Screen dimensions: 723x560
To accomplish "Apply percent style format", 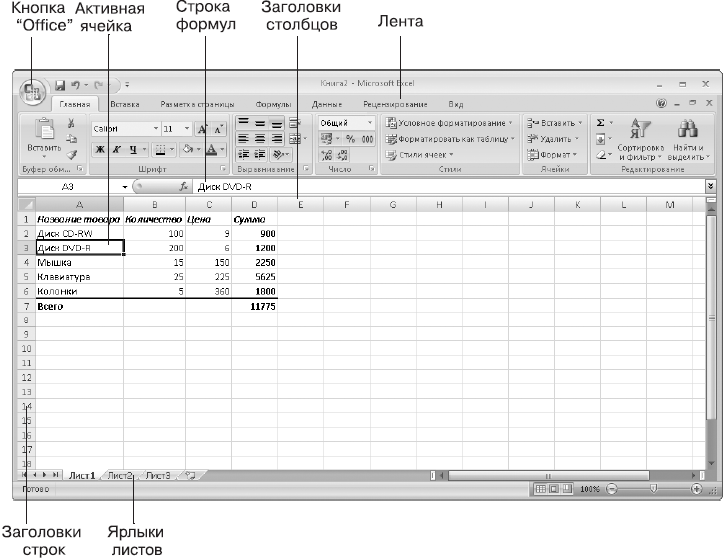I will click(x=350, y=139).
